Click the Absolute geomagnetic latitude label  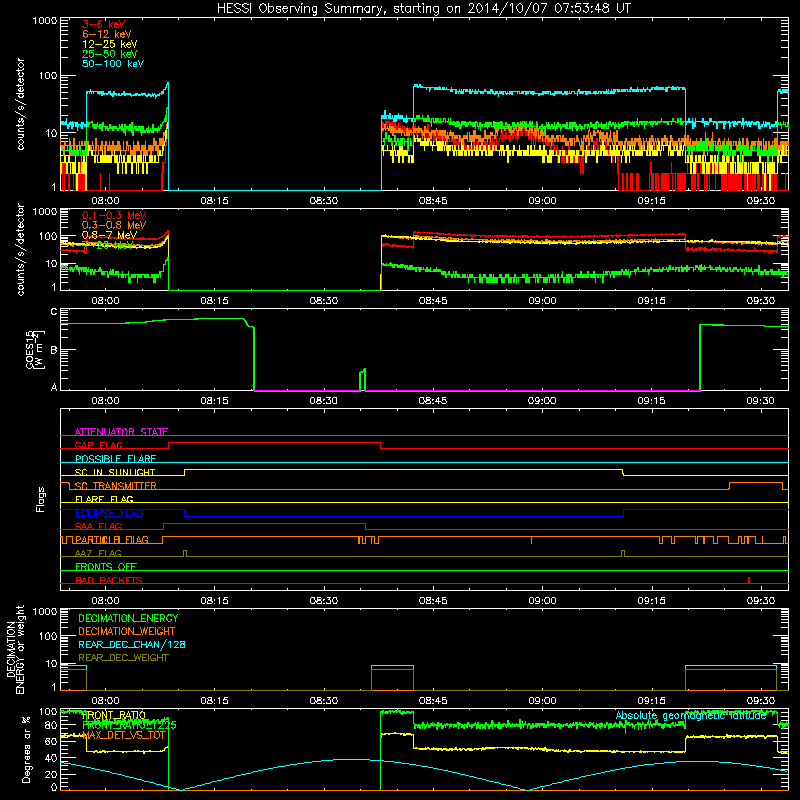point(691,715)
